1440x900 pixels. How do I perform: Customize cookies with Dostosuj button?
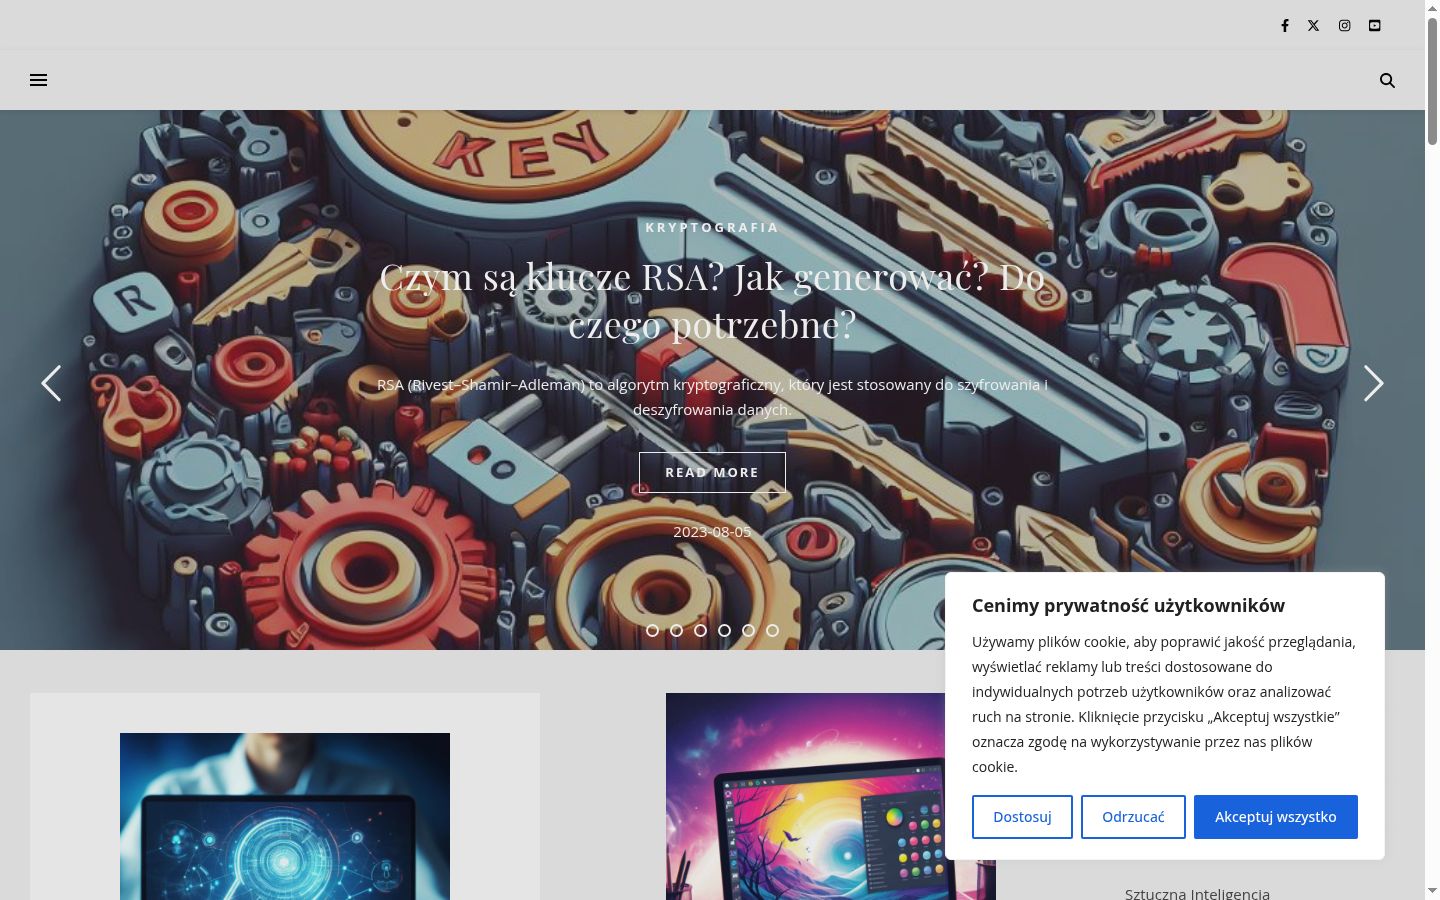pos(1022,817)
